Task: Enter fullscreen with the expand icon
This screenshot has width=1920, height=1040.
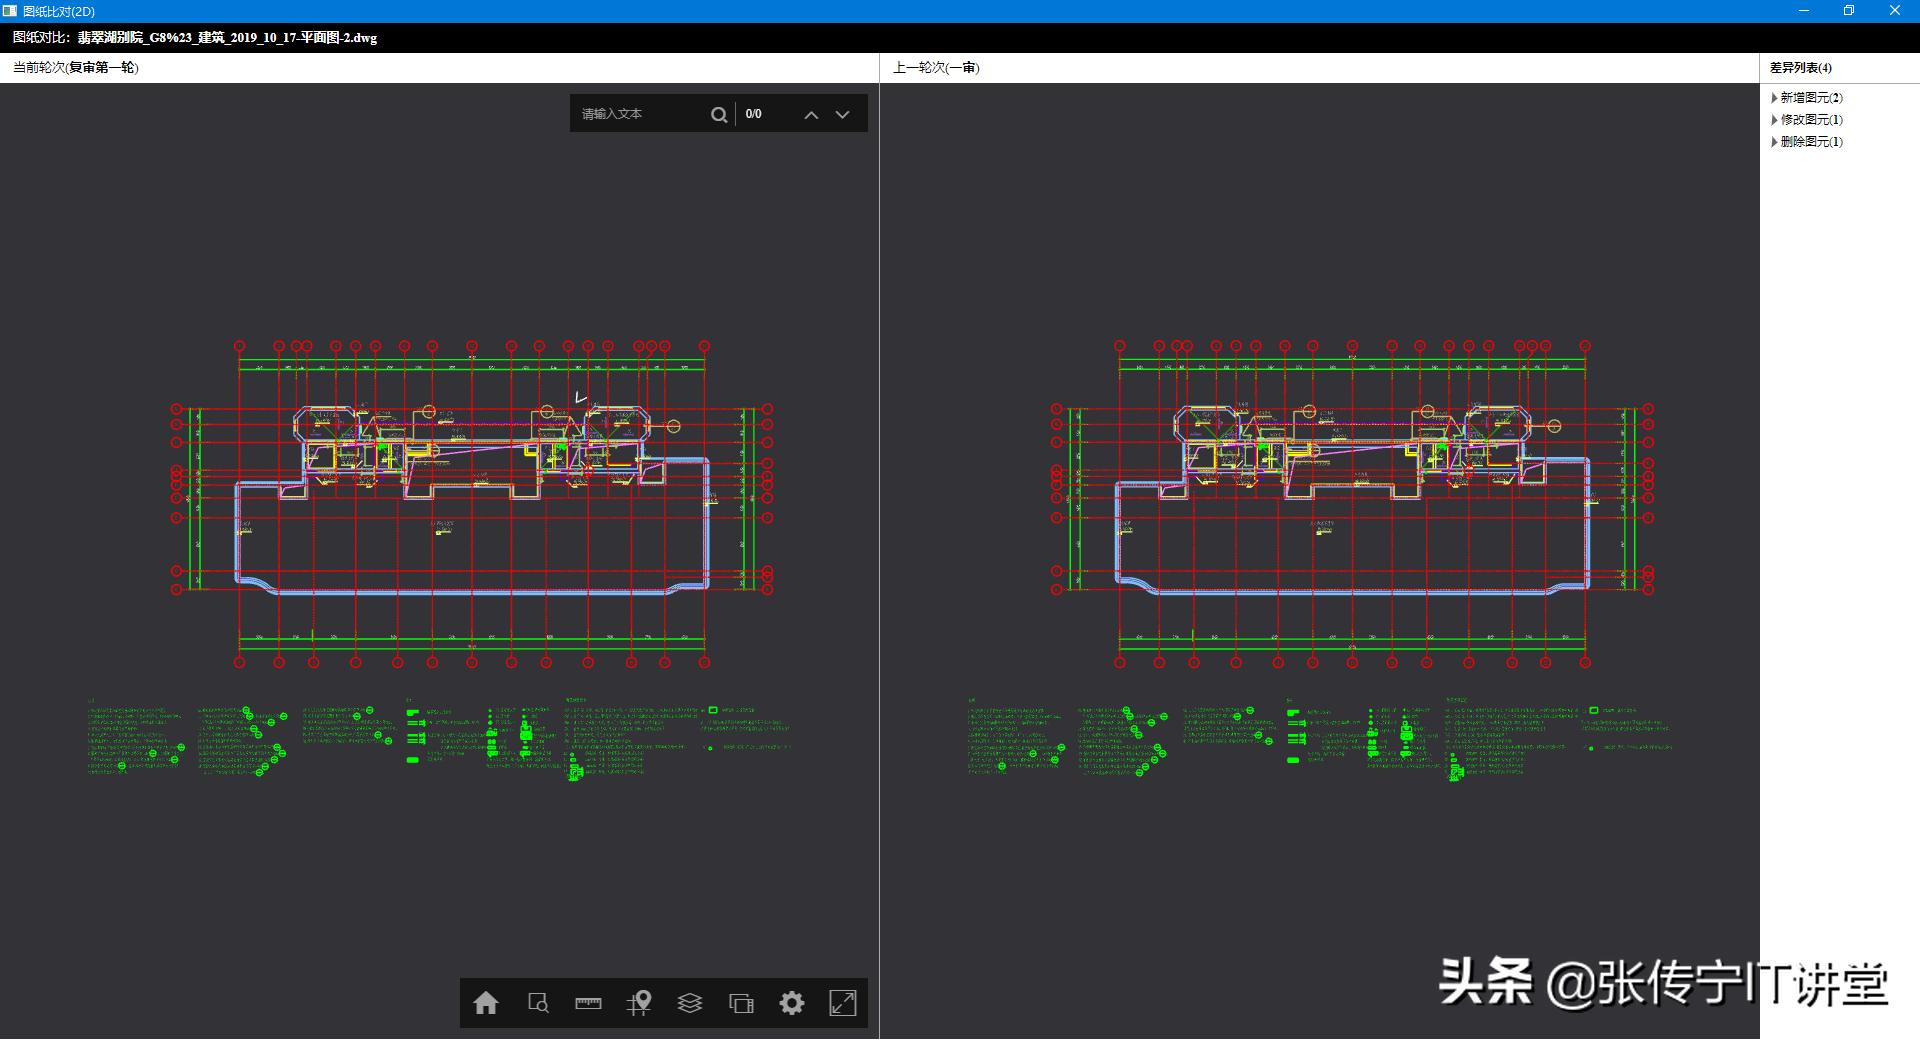Action: pos(844,1003)
